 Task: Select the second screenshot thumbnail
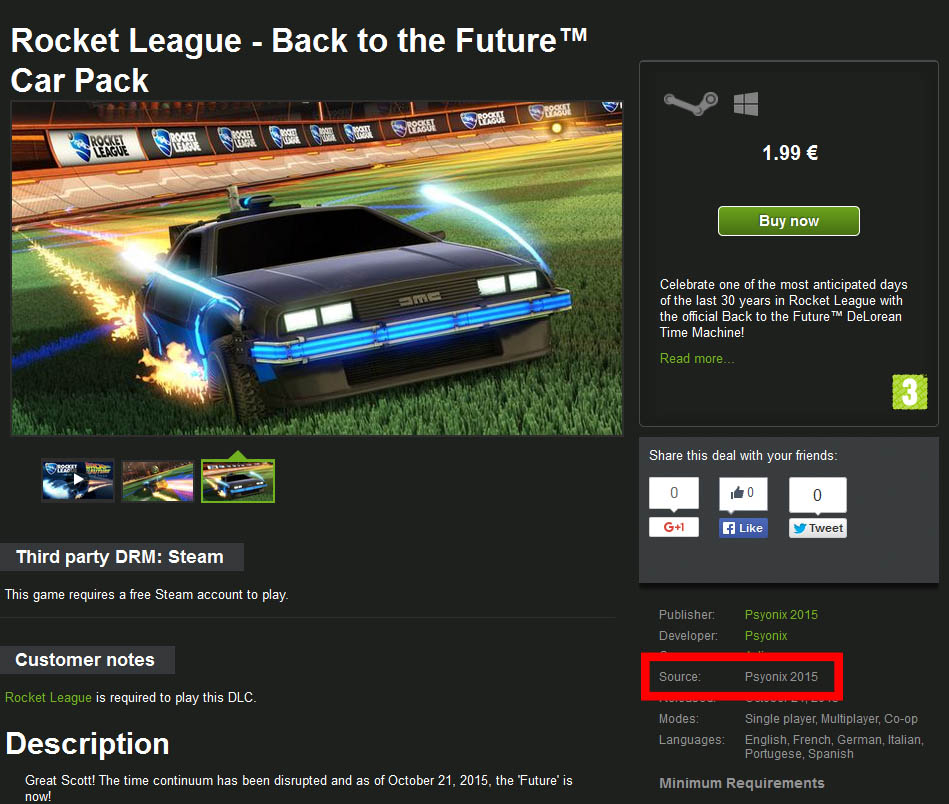pyautogui.click(x=157, y=481)
